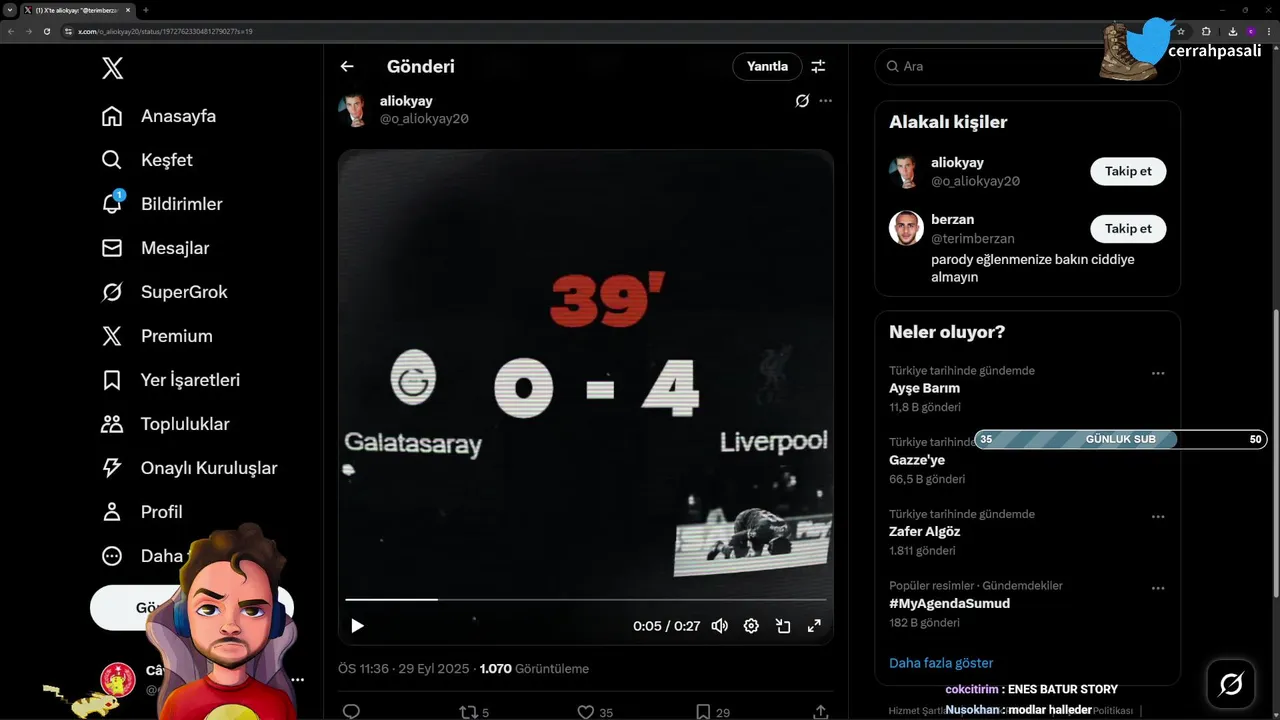Screen dimensions: 1280x720
Task: Open a new browser tab
Action: (146, 10)
